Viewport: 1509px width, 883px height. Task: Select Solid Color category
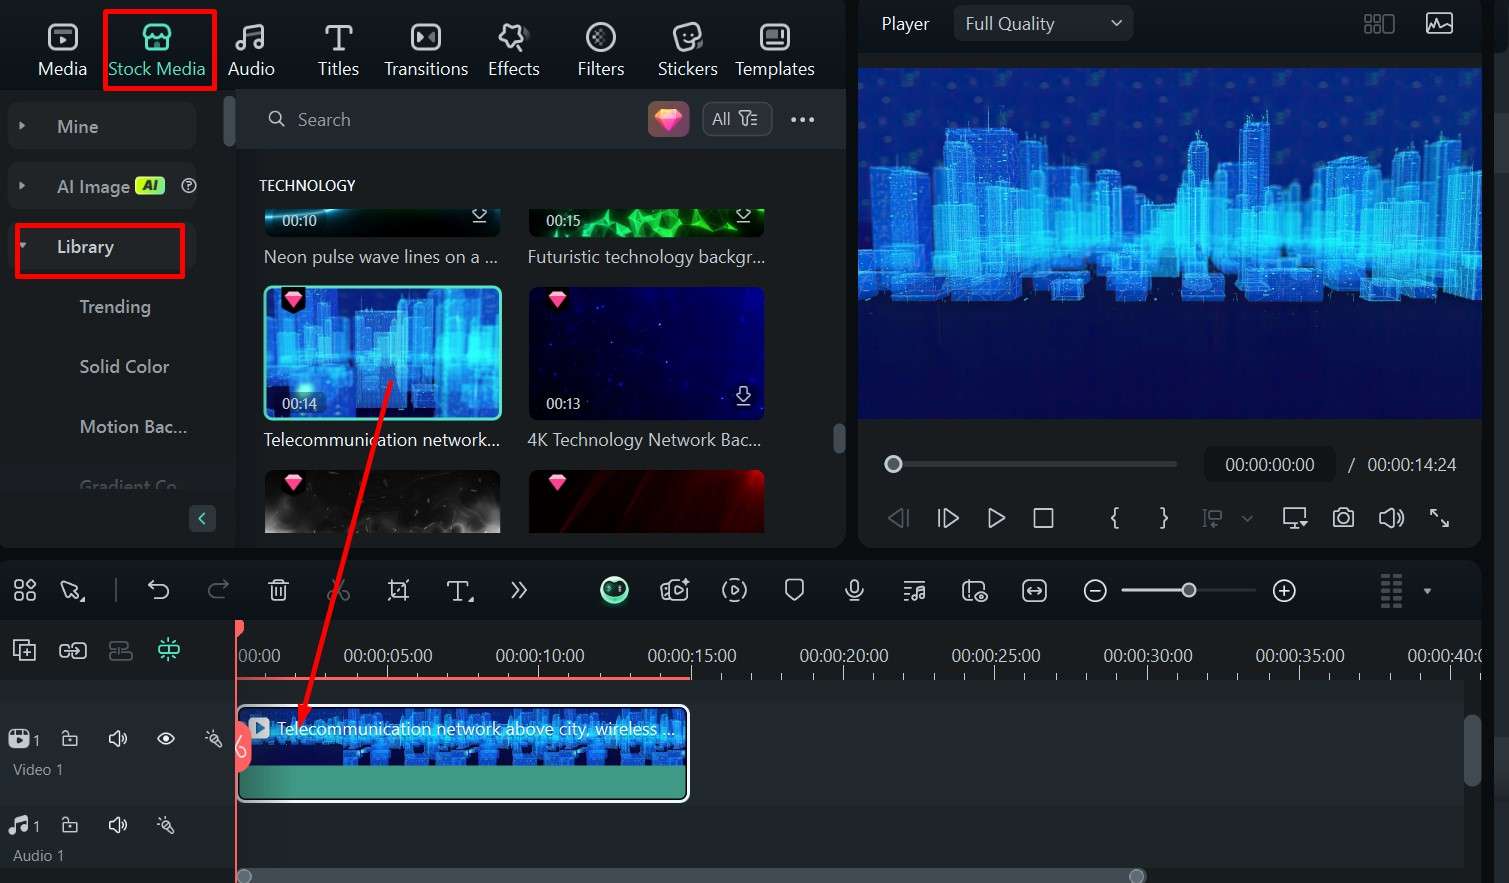pyautogui.click(x=124, y=367)
